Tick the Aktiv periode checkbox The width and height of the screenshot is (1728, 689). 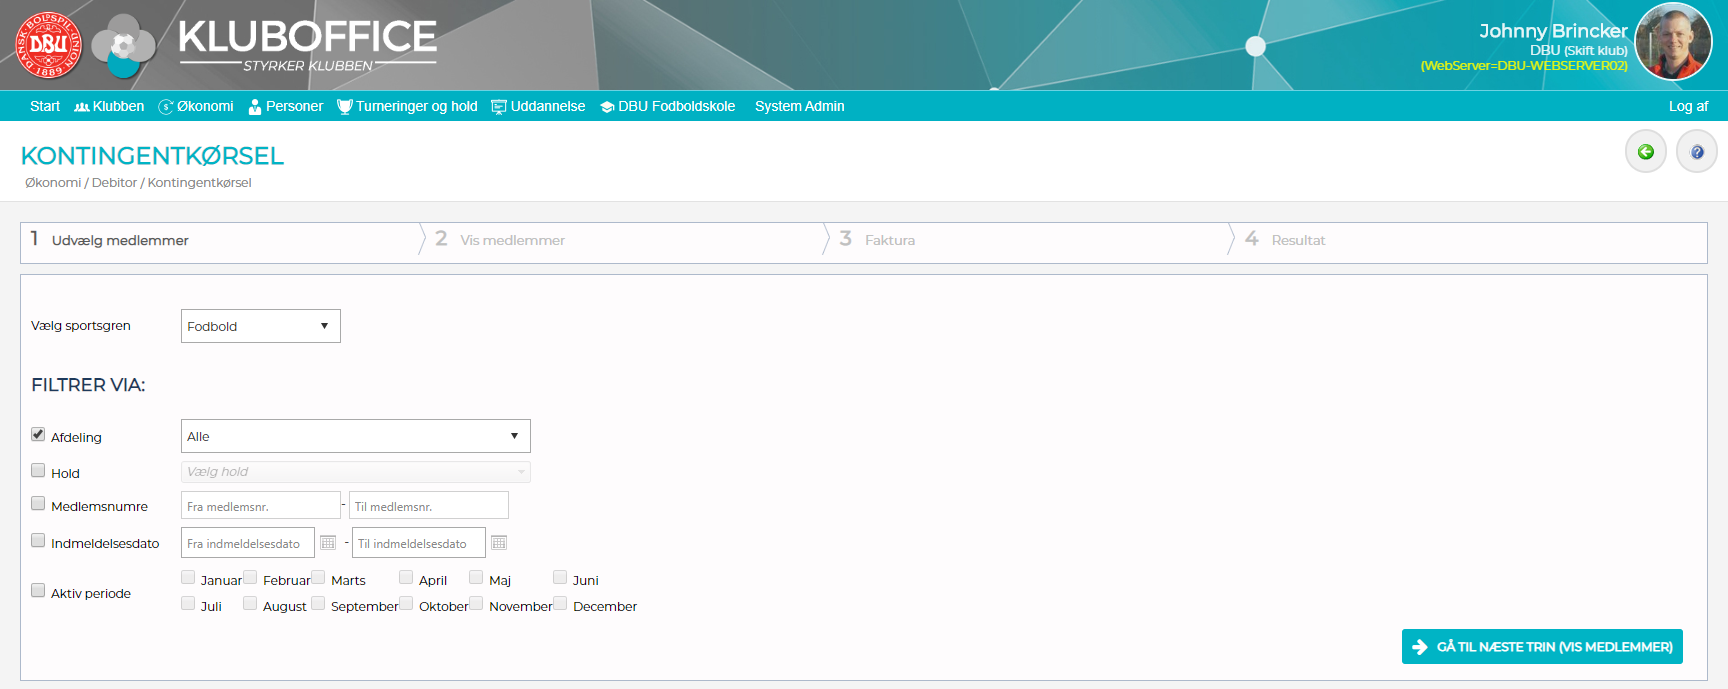(x=38, y=591)
